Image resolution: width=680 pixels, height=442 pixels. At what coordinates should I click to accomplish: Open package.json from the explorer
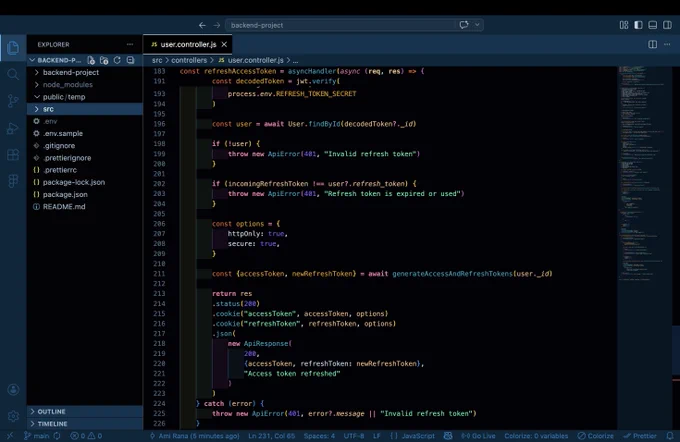pyautogui.click(x=65, y=194)
